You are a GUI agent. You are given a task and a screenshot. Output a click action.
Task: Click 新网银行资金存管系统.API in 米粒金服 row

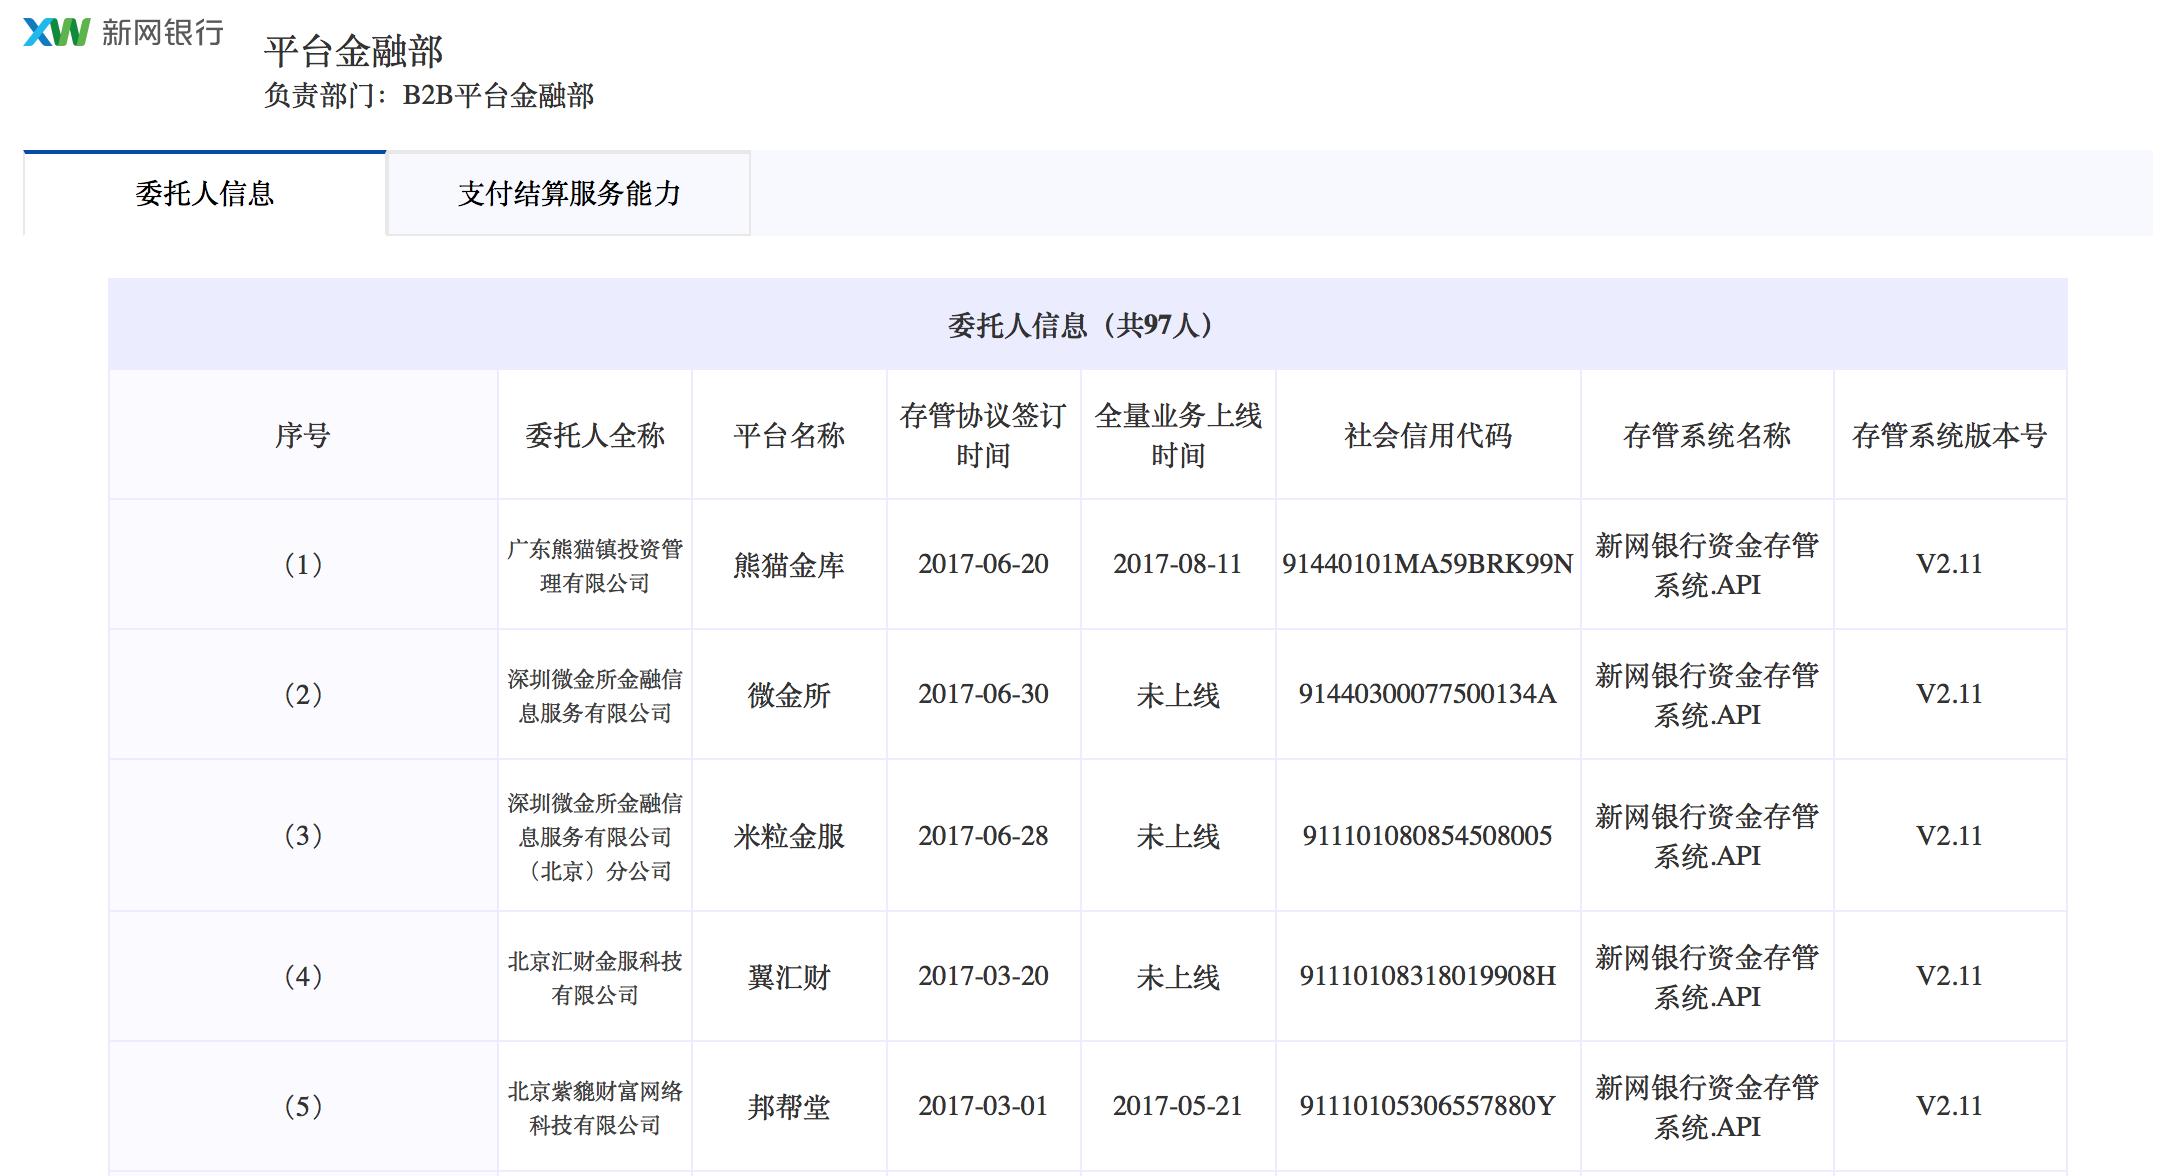[1707, 836]
